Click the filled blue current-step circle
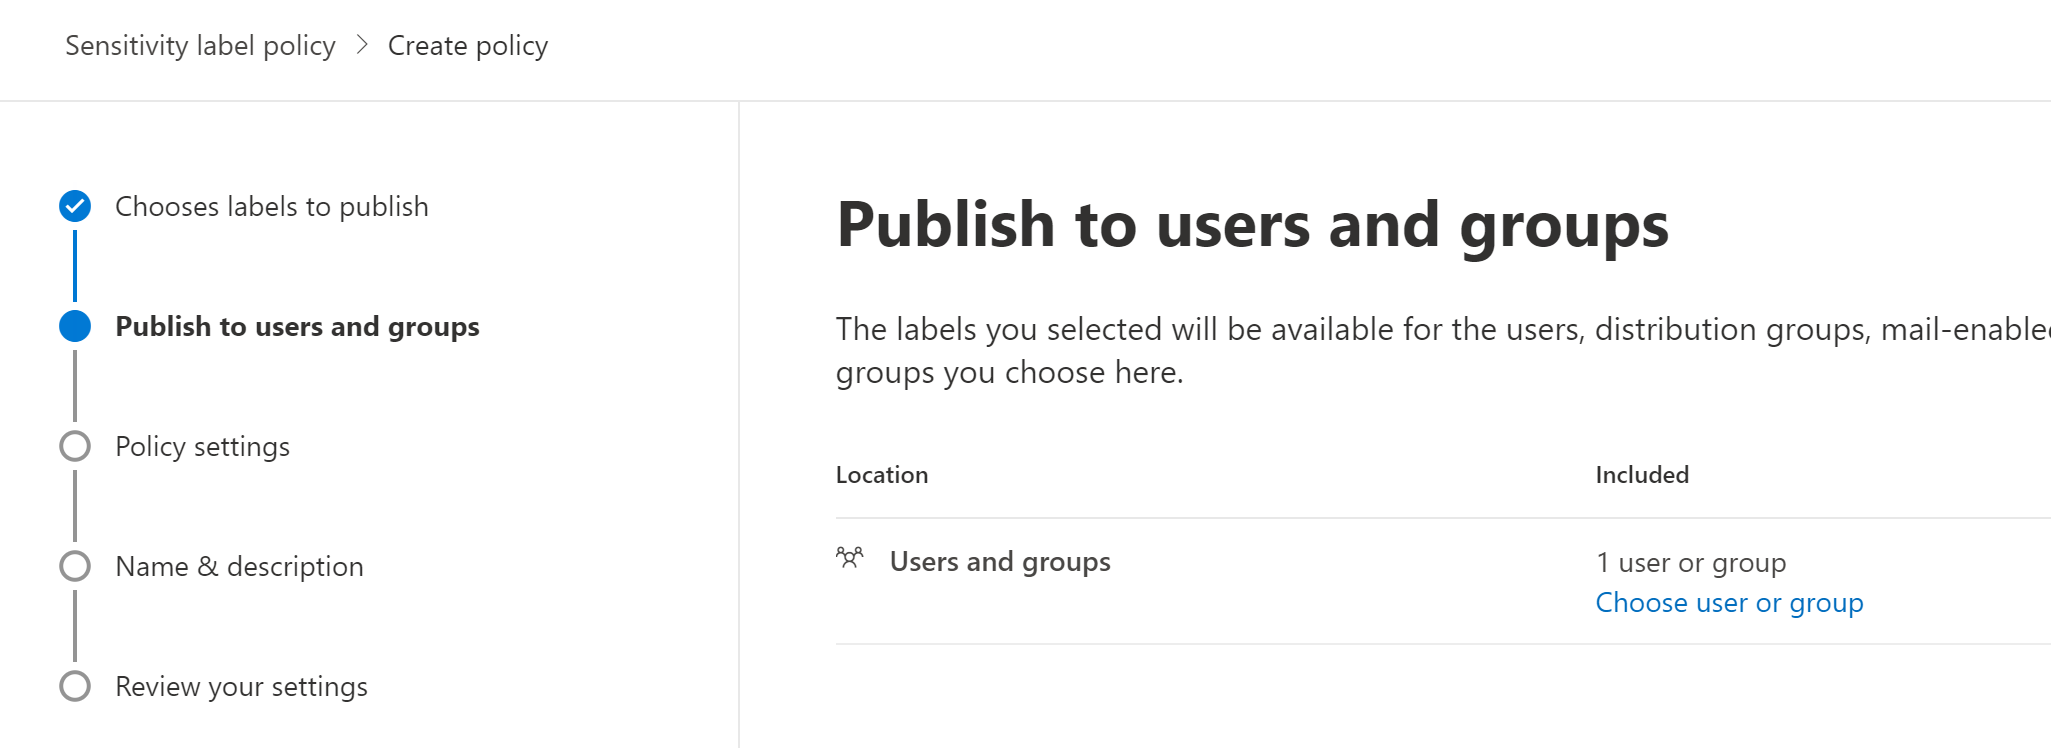The height and width of the screenshot is (748, 2051). coord(75,326)
